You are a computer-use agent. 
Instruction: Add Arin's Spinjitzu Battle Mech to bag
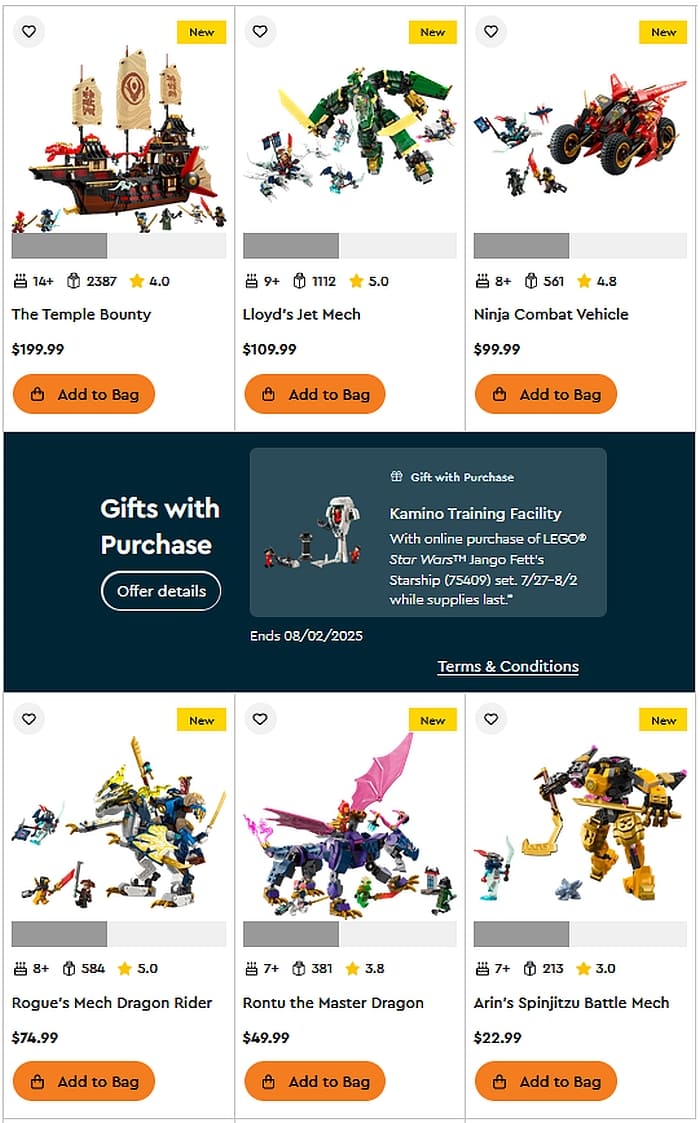coord(546,1081)
